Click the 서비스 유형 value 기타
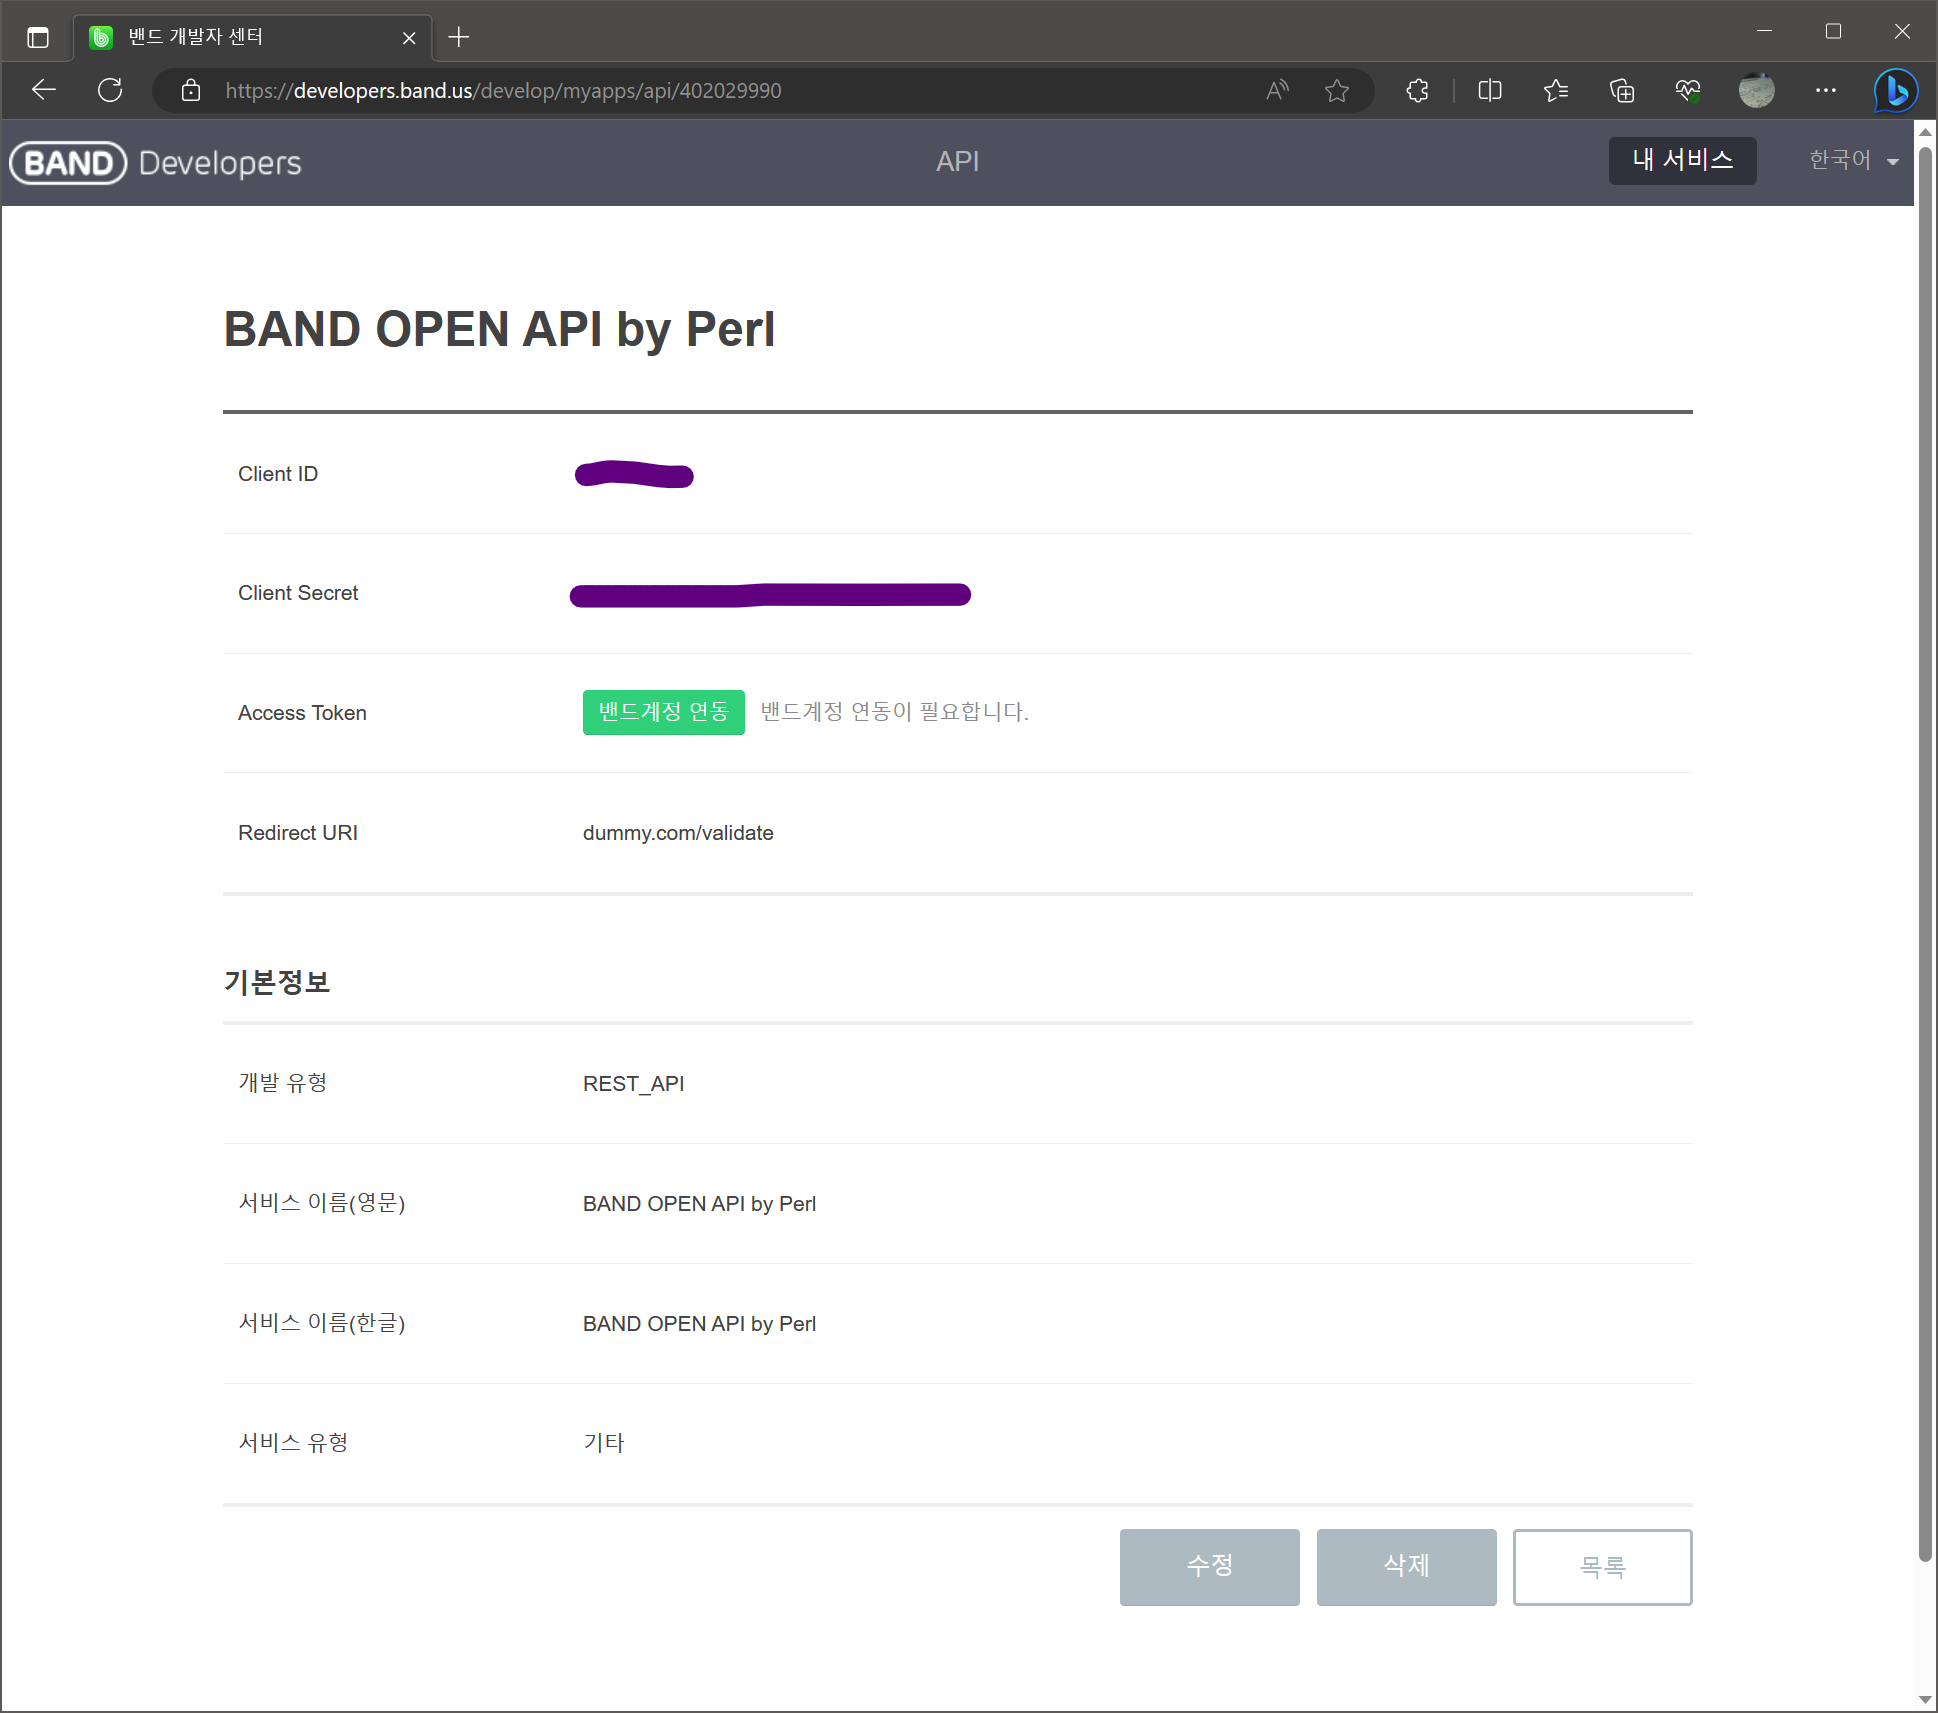1938x1713 pixels. 604,1443
